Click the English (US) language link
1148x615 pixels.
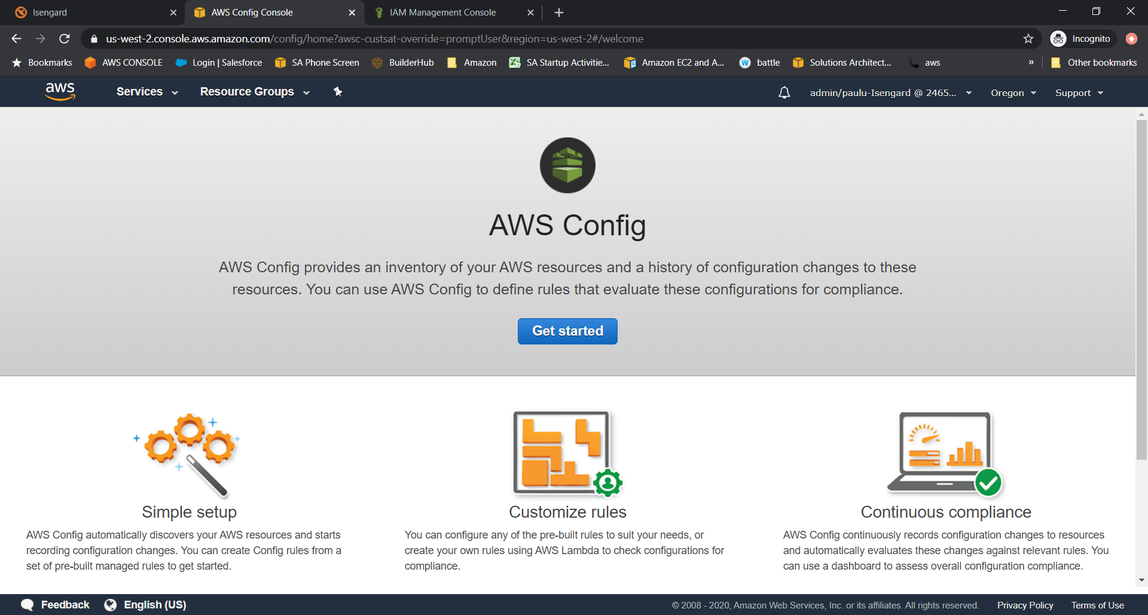154,605
